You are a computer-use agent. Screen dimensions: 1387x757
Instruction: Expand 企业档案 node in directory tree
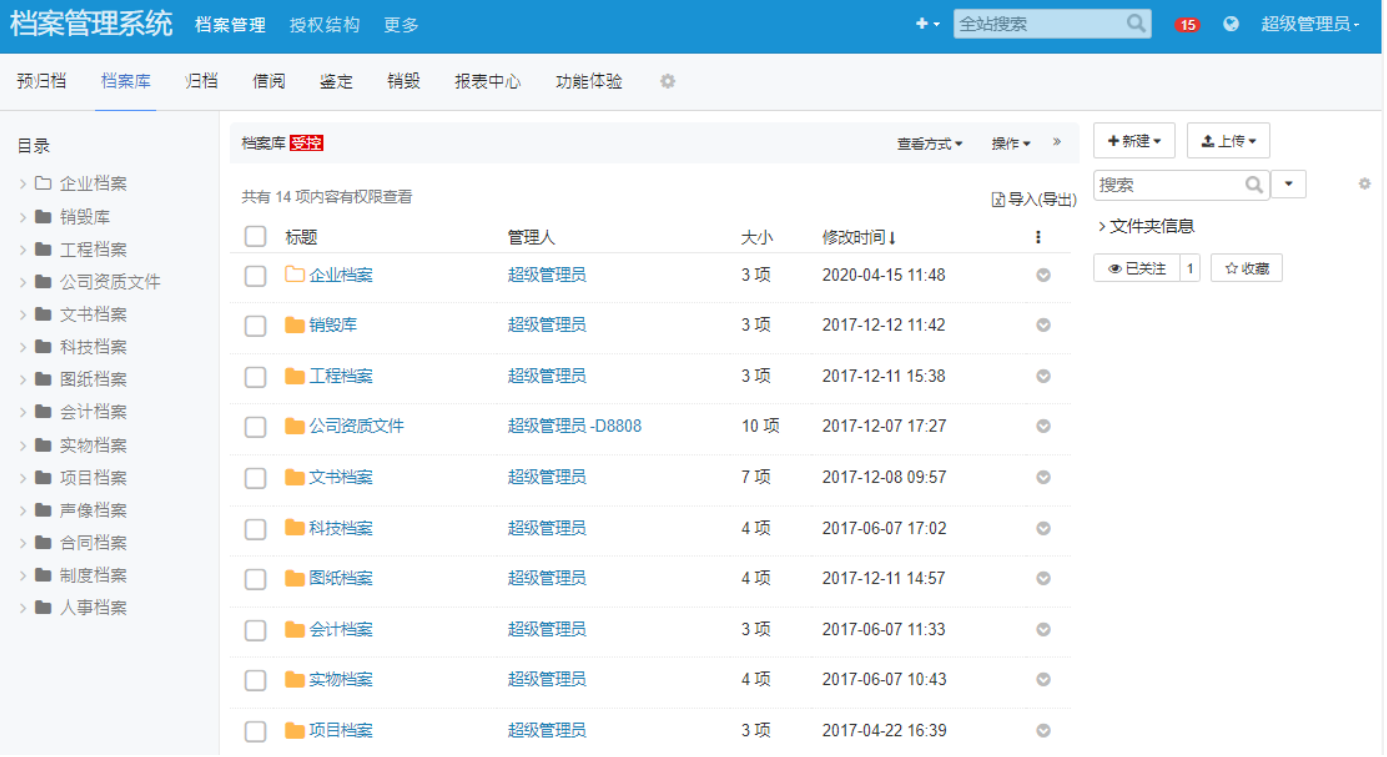pyautogui.click(x=23, y=184)
